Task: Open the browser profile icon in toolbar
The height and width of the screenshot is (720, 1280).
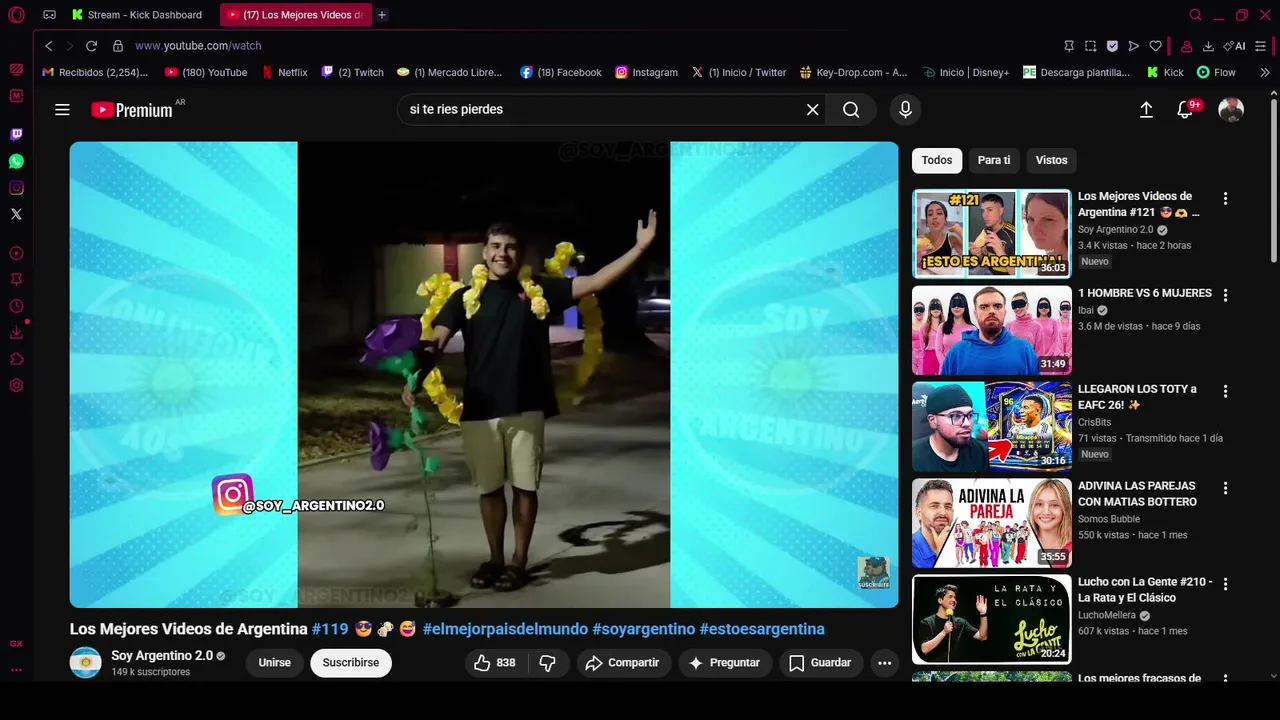Action: click(x=1186, y=46)
